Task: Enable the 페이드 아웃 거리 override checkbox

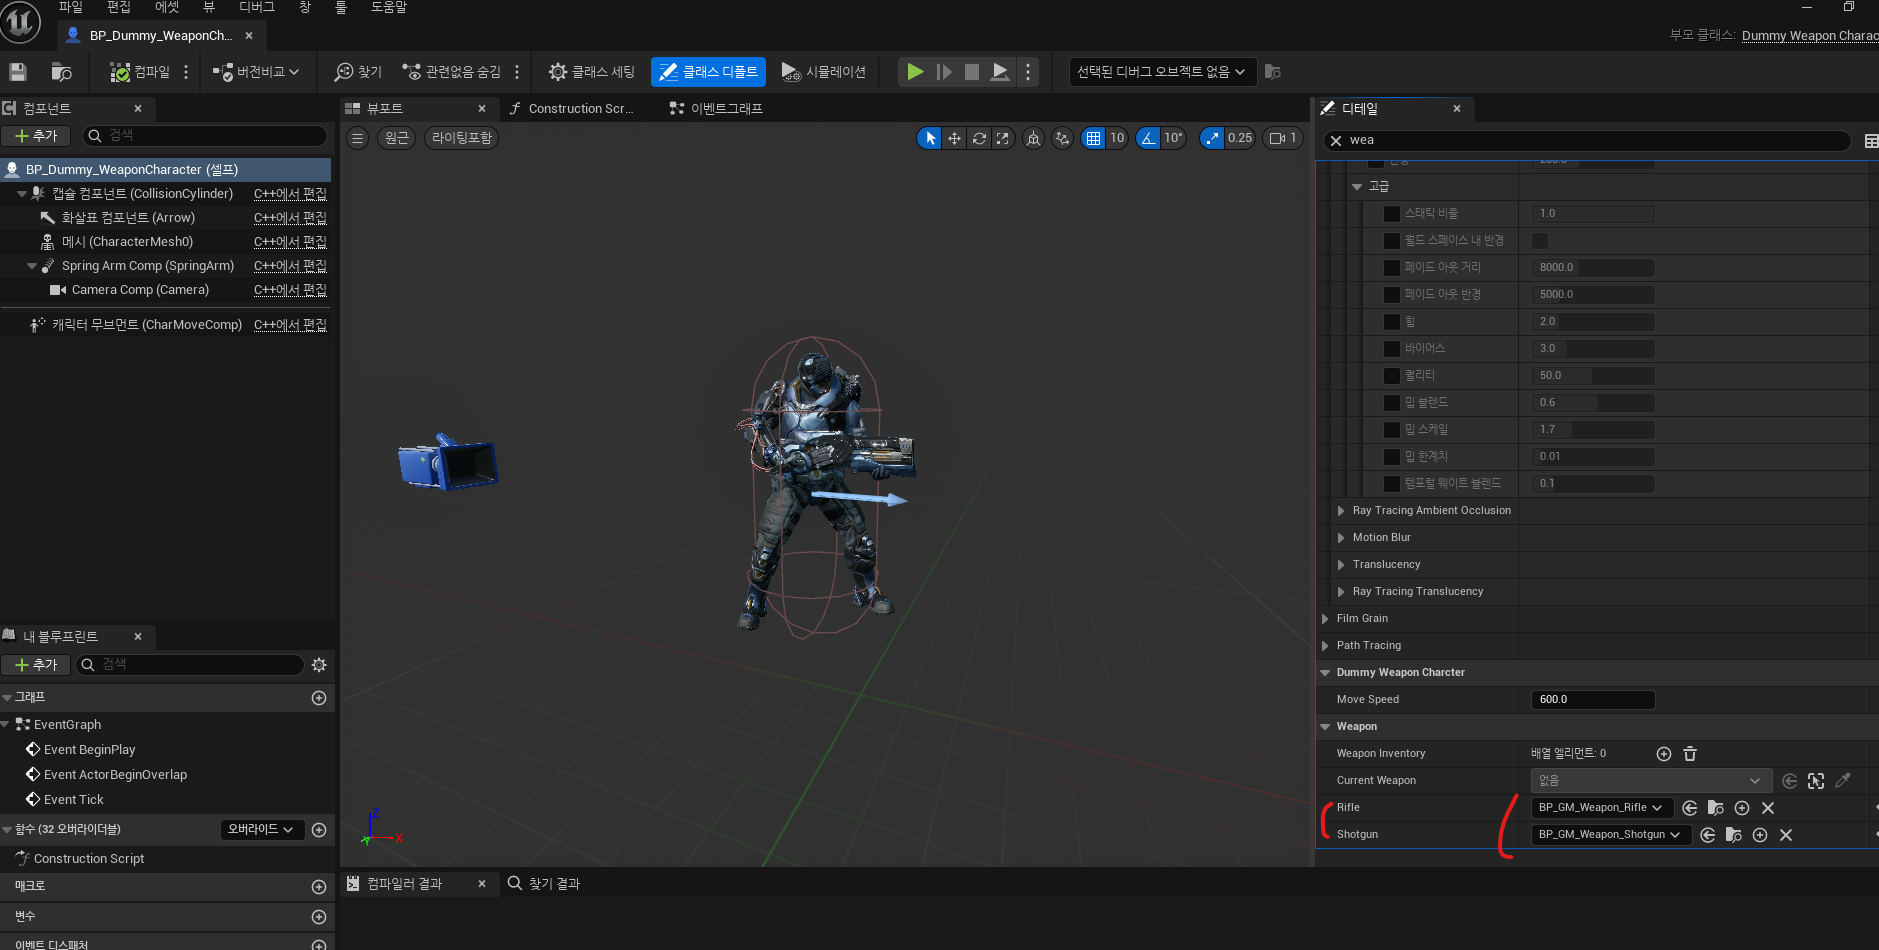Action: [1392, 268]
